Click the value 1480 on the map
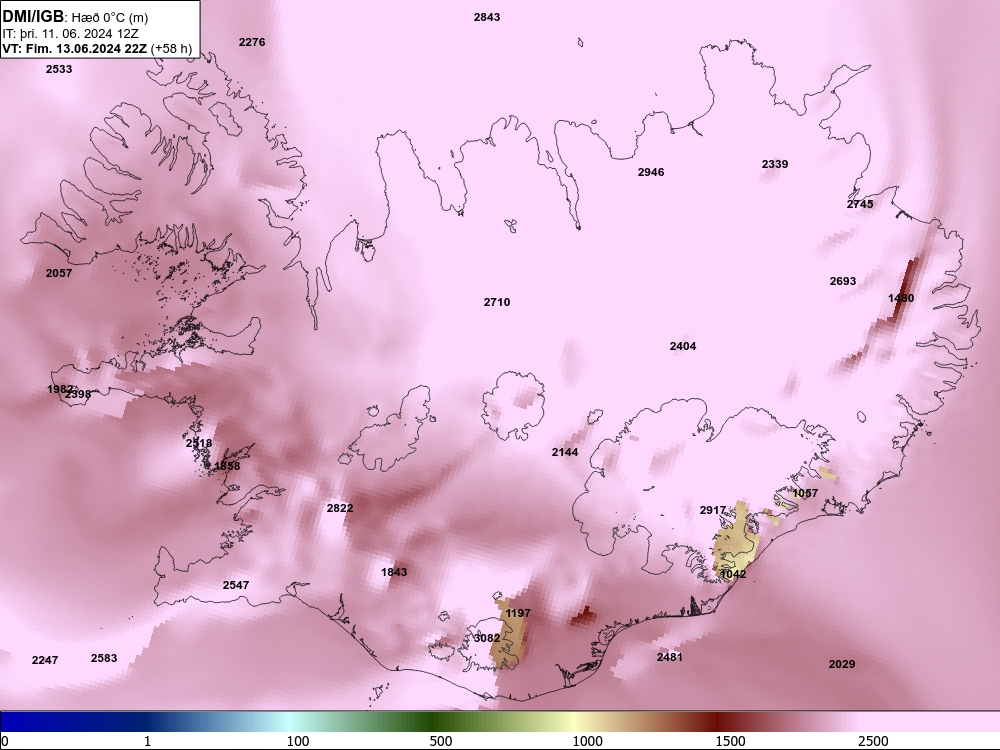Image resolution: width=1000 pixels, height=750 pixels. 901,298
